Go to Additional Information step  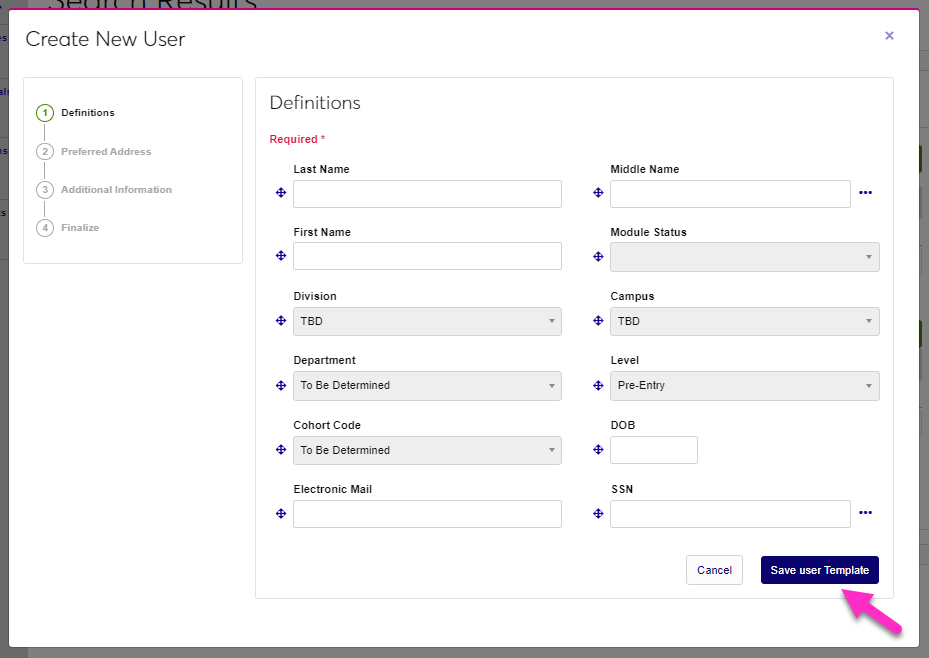point(116,190)
